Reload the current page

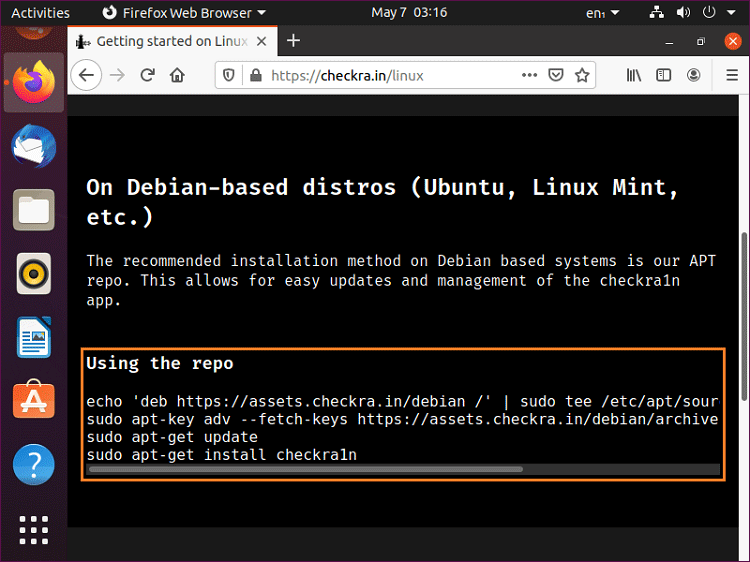[x=147, y=75]
